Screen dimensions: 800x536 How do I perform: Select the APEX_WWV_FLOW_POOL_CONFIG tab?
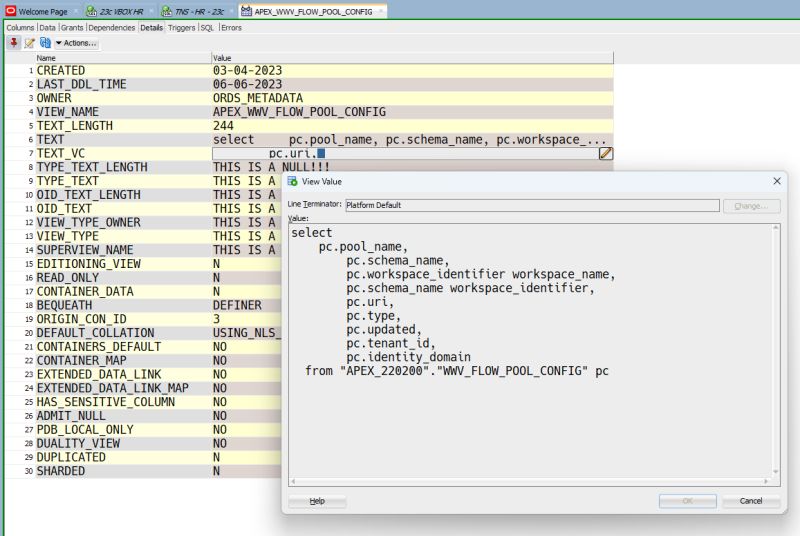coord(313,11)
